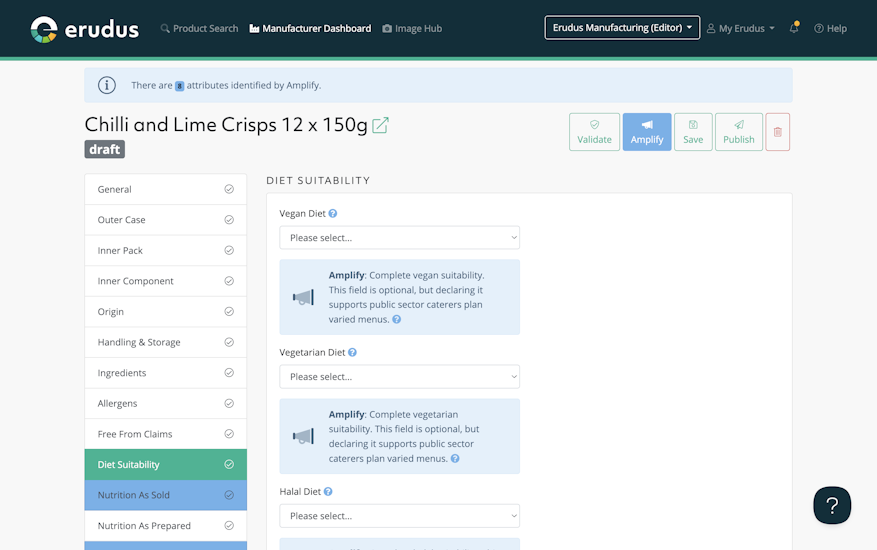Viewport: 877px width, 550px height.
Task: Open product external link icon
Action: pos(380,125)
